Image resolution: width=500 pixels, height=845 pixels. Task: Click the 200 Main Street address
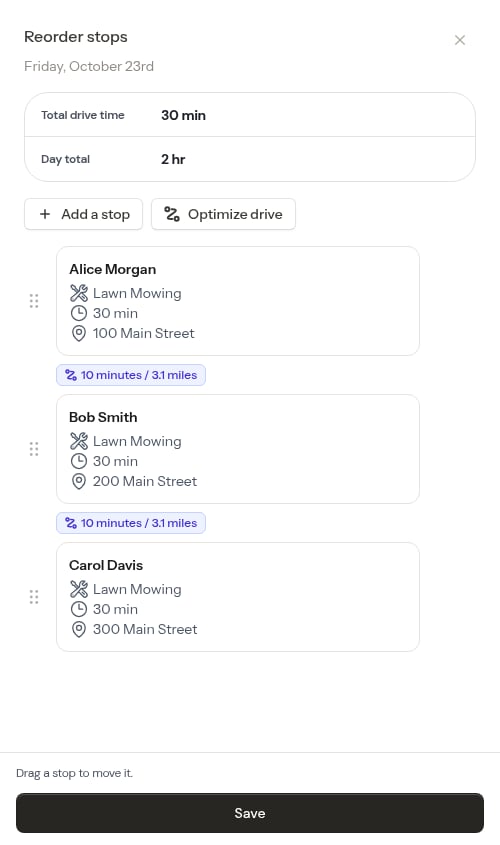click(145, 481)
